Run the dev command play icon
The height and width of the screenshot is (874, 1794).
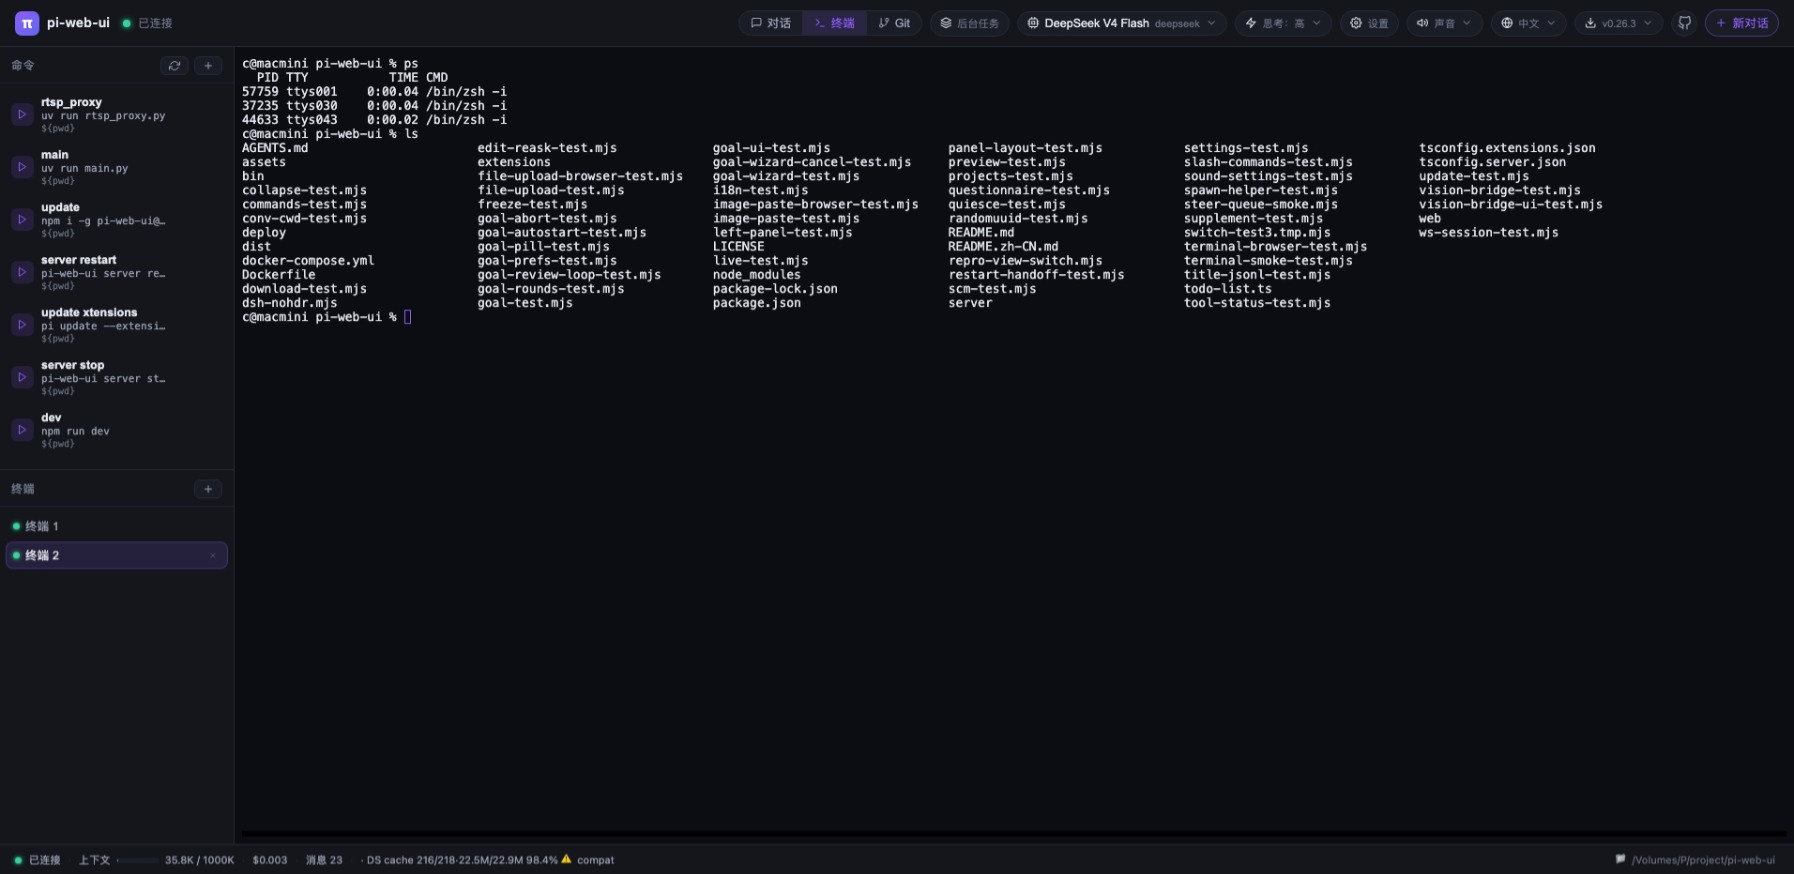pyautogui.click(x=22, y=430)
